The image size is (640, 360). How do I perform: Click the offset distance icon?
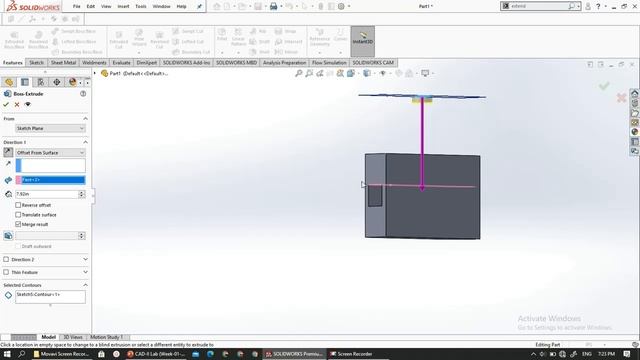pos(8,194)
